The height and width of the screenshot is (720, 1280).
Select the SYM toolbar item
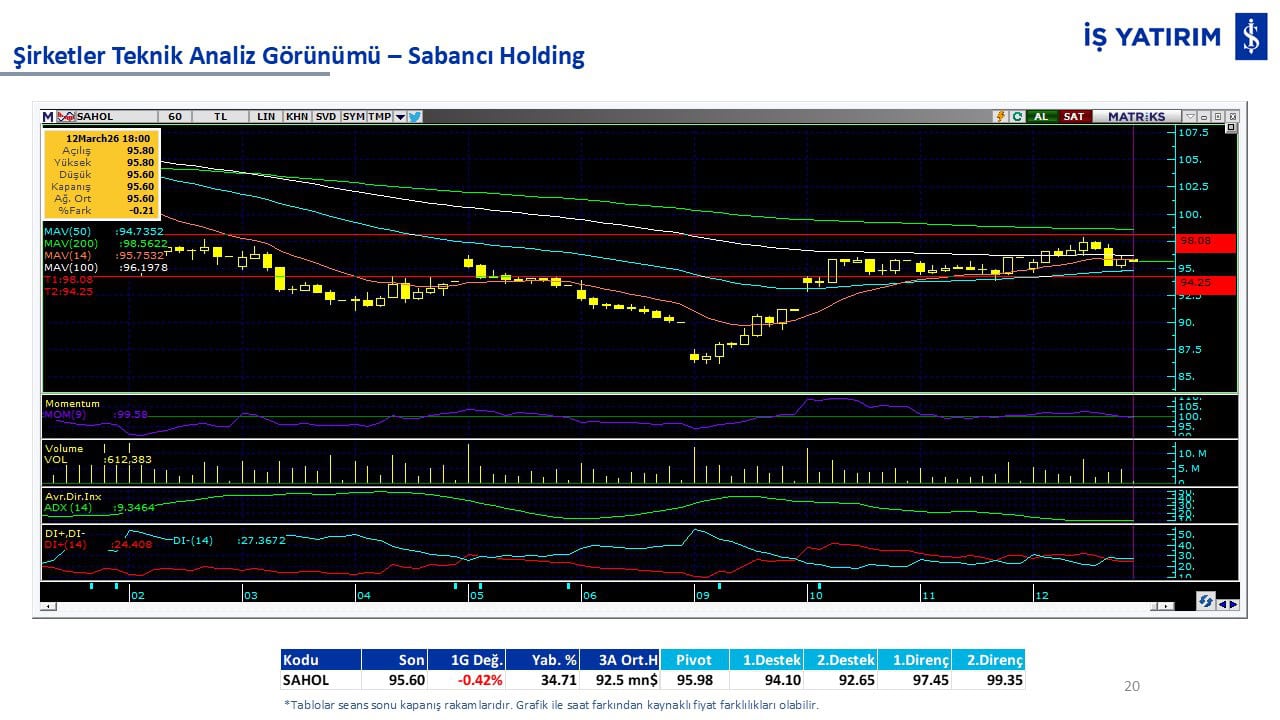pyautogui.click(x=353, y=116)
